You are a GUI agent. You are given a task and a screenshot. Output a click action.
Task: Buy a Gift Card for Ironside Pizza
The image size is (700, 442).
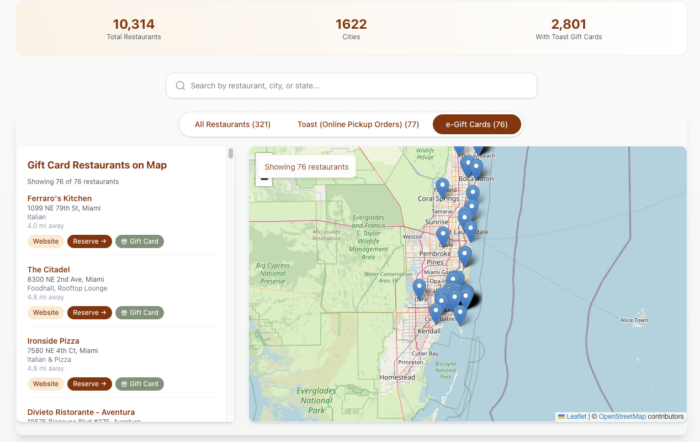pos(139,383)
